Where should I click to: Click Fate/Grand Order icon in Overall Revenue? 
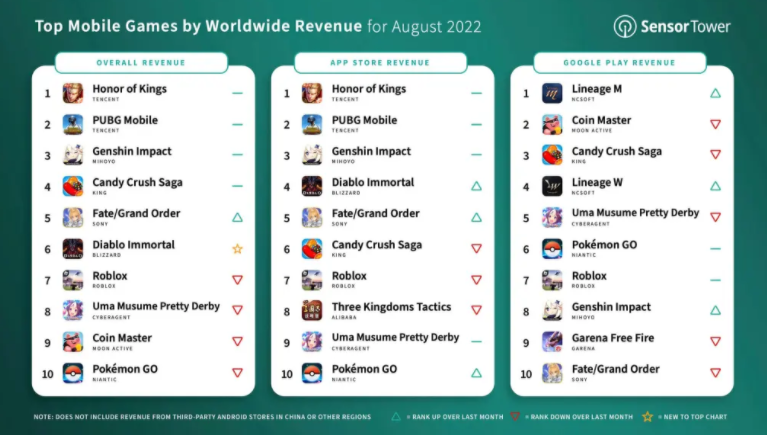(73, 218)
